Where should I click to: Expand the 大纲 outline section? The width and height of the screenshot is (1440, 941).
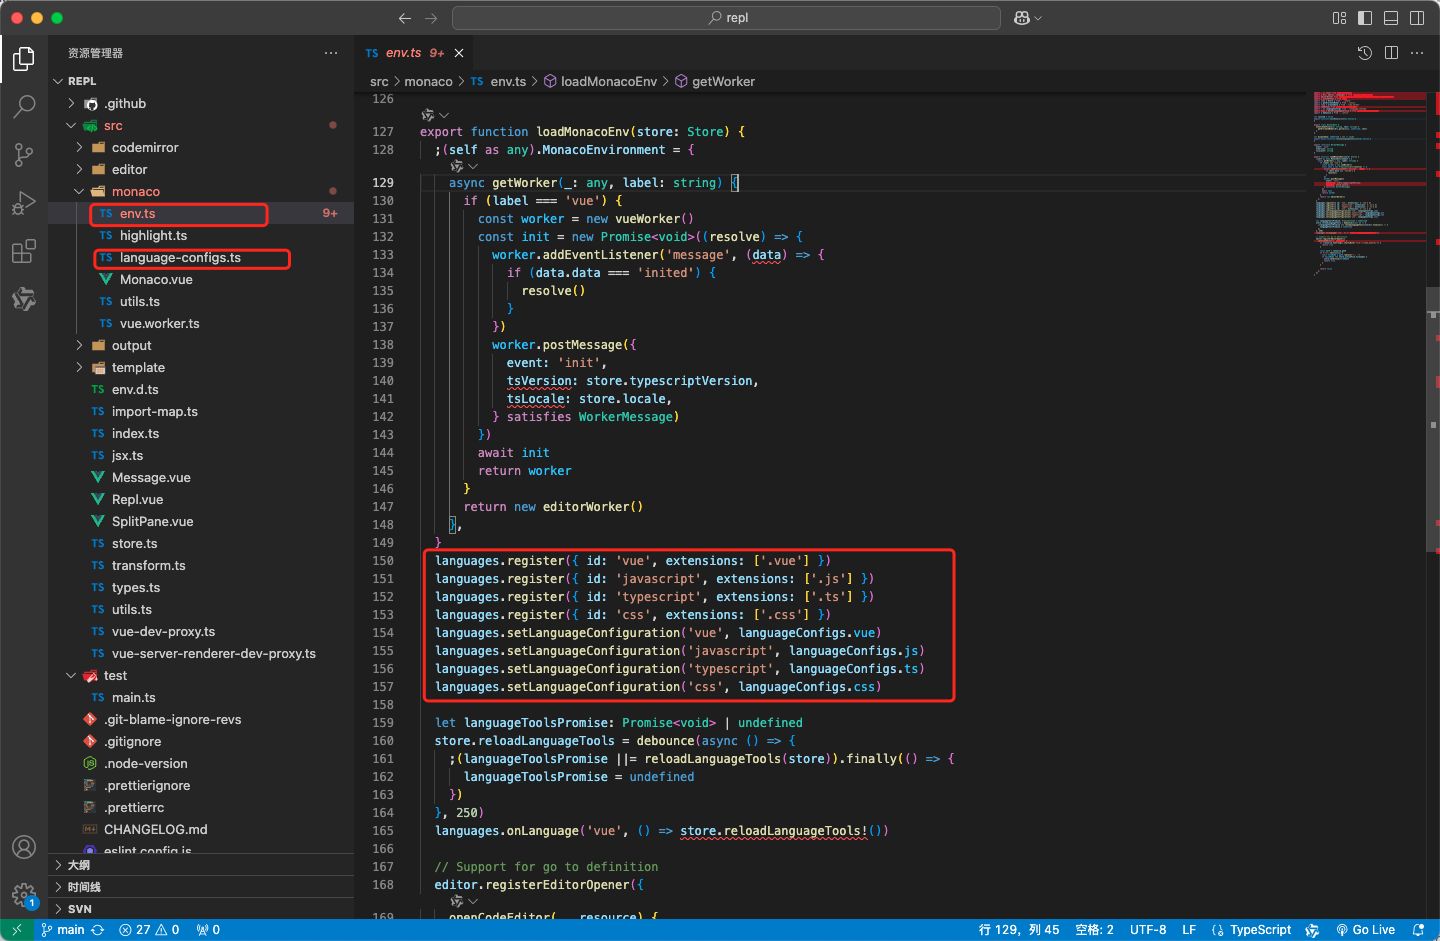click(x=201, y=865)
